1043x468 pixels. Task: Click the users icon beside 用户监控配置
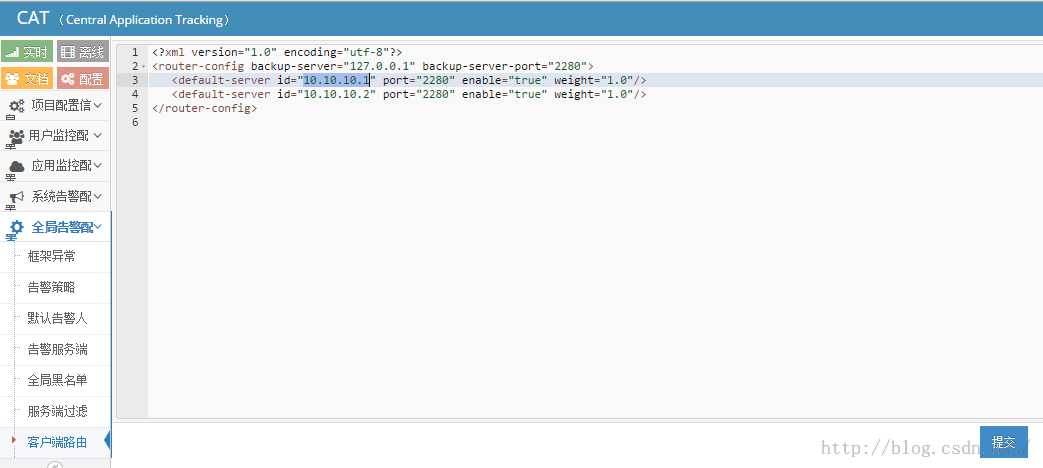(x=16, y=136)
